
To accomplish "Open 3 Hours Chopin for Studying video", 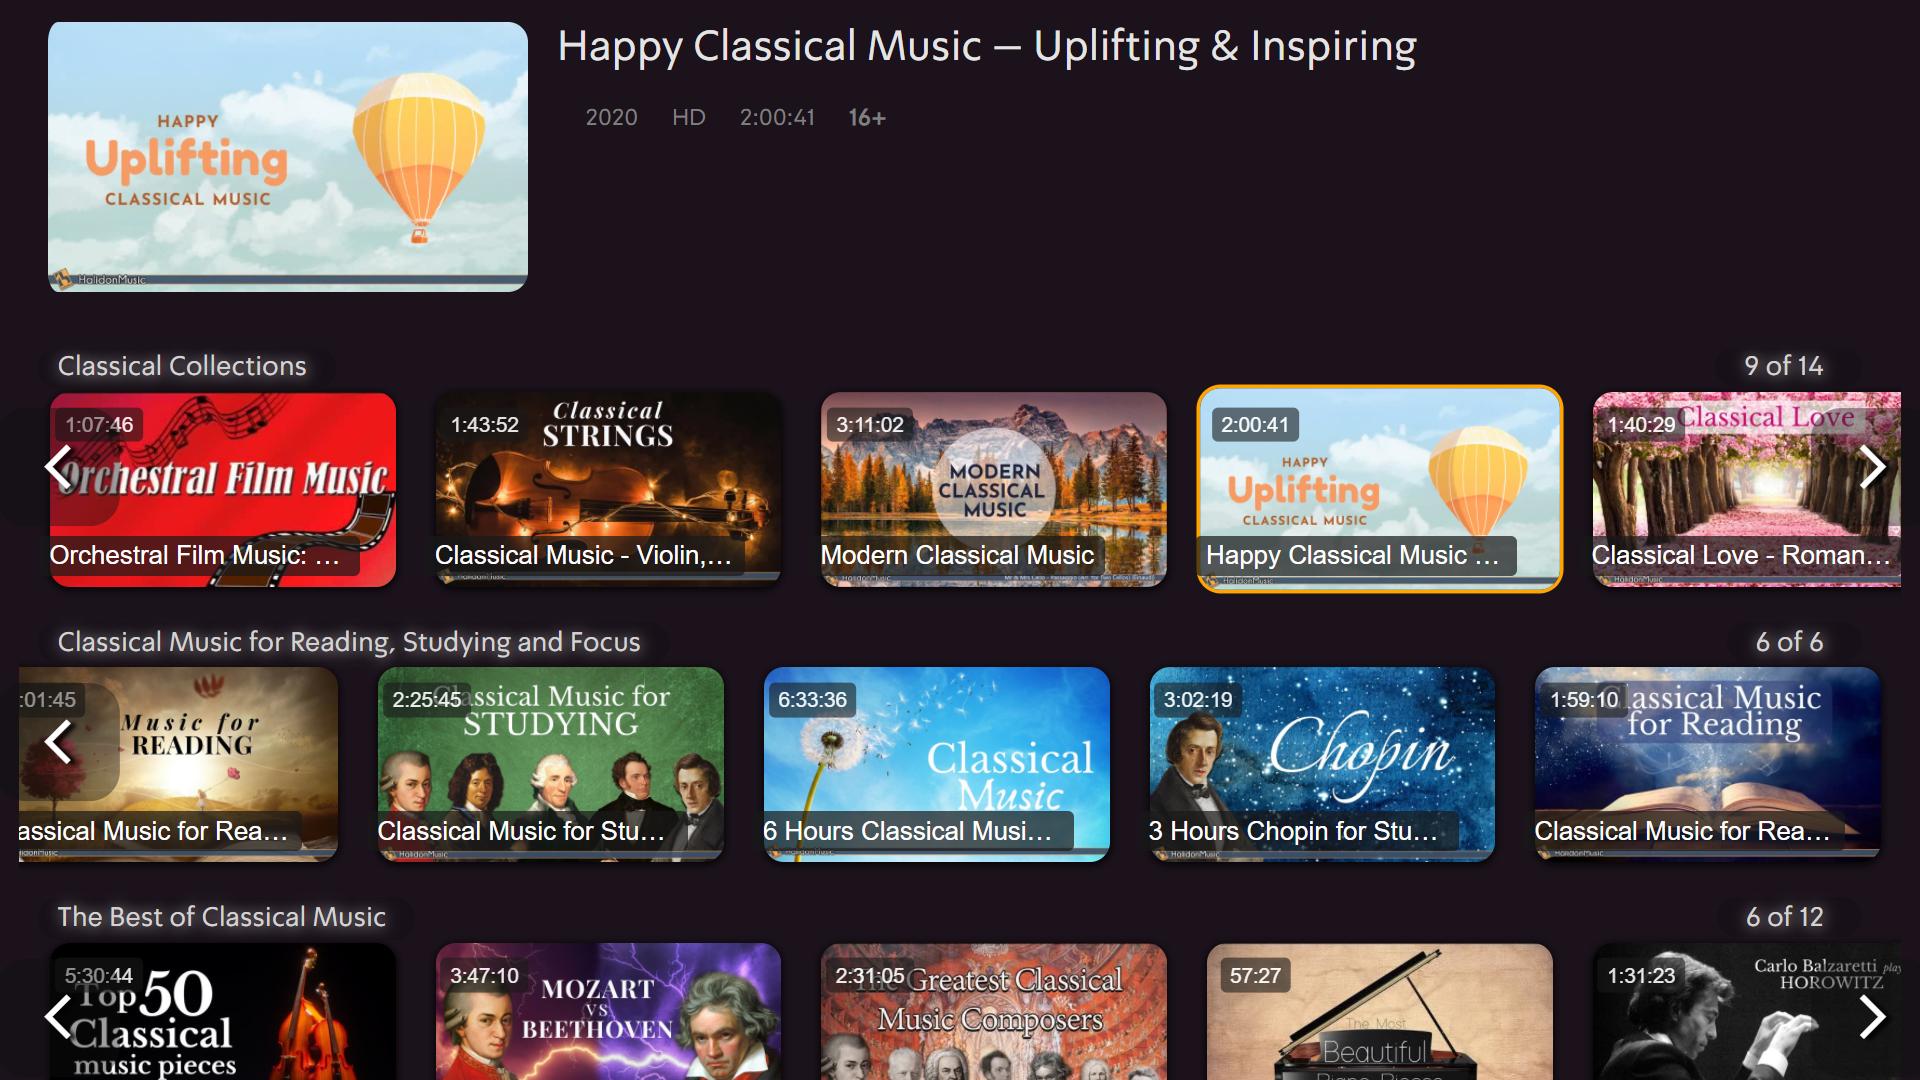I will point(1322,764).
